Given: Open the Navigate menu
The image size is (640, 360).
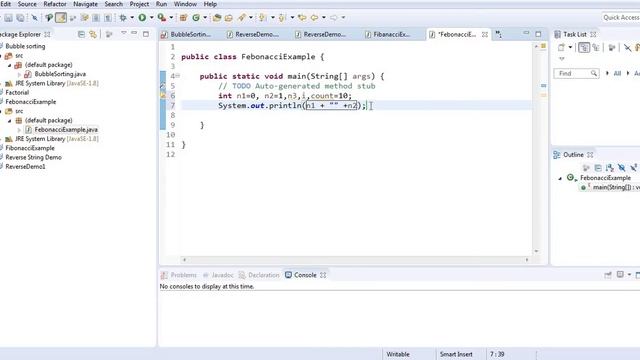Looking at the screenshot, I should click(85, 4).
